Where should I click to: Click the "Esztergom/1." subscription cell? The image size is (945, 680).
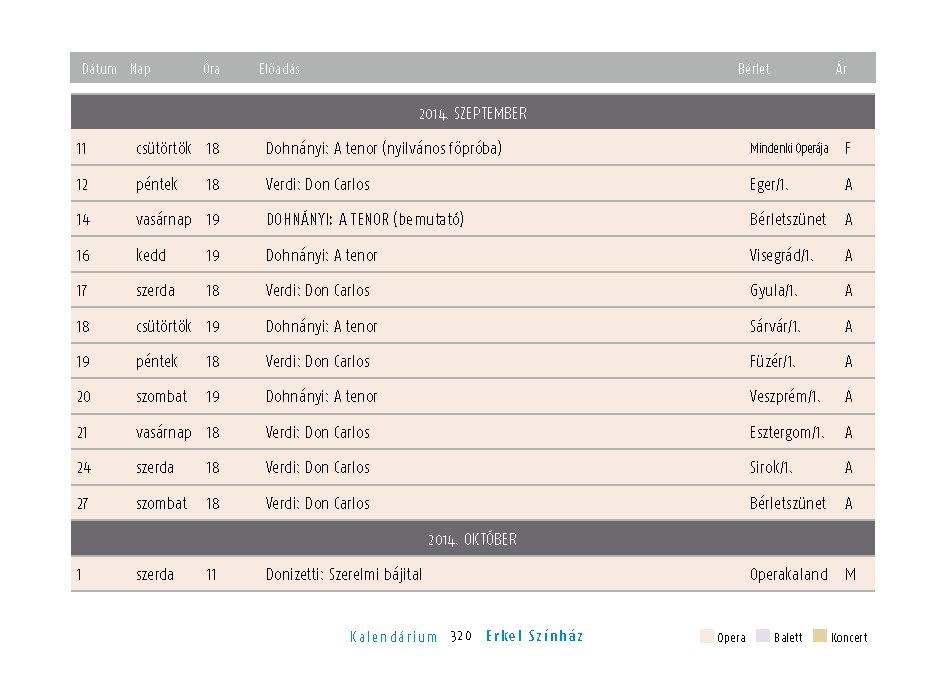click(787, 433)
